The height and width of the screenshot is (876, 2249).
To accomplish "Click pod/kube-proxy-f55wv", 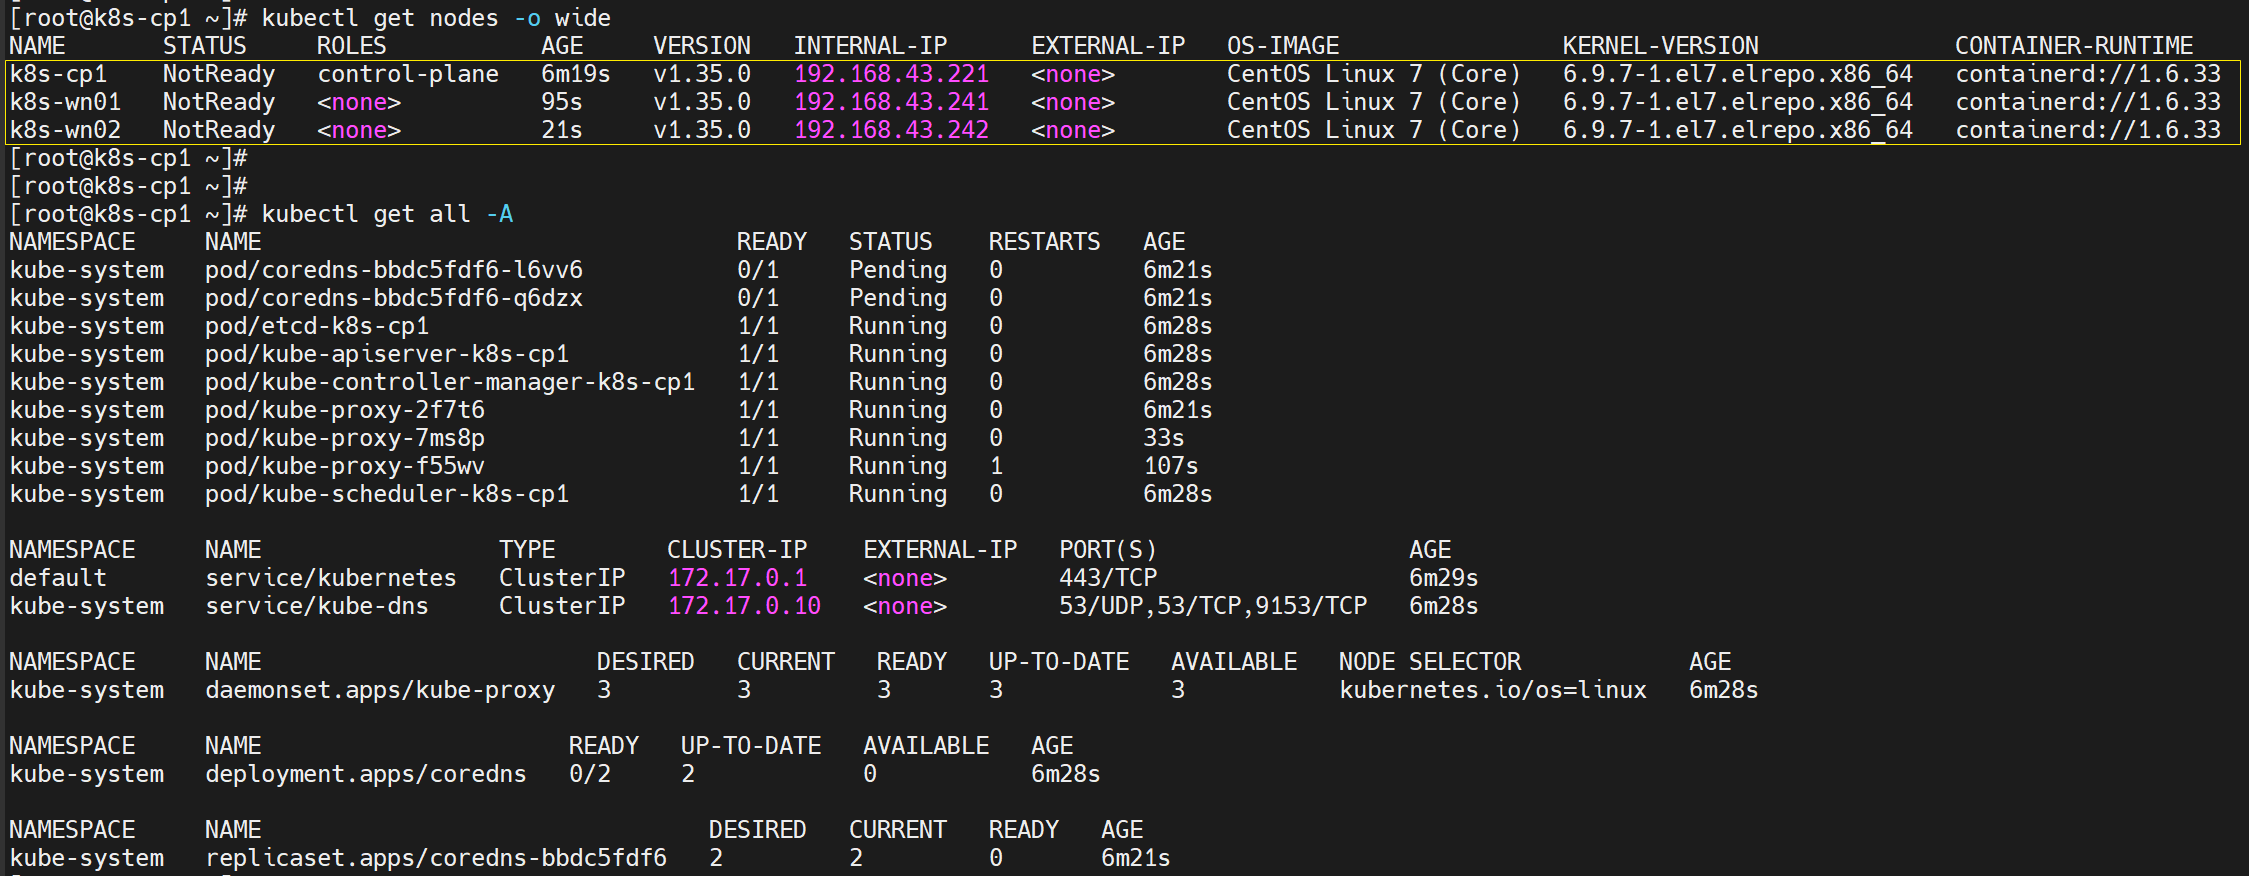I will [345, 466].
